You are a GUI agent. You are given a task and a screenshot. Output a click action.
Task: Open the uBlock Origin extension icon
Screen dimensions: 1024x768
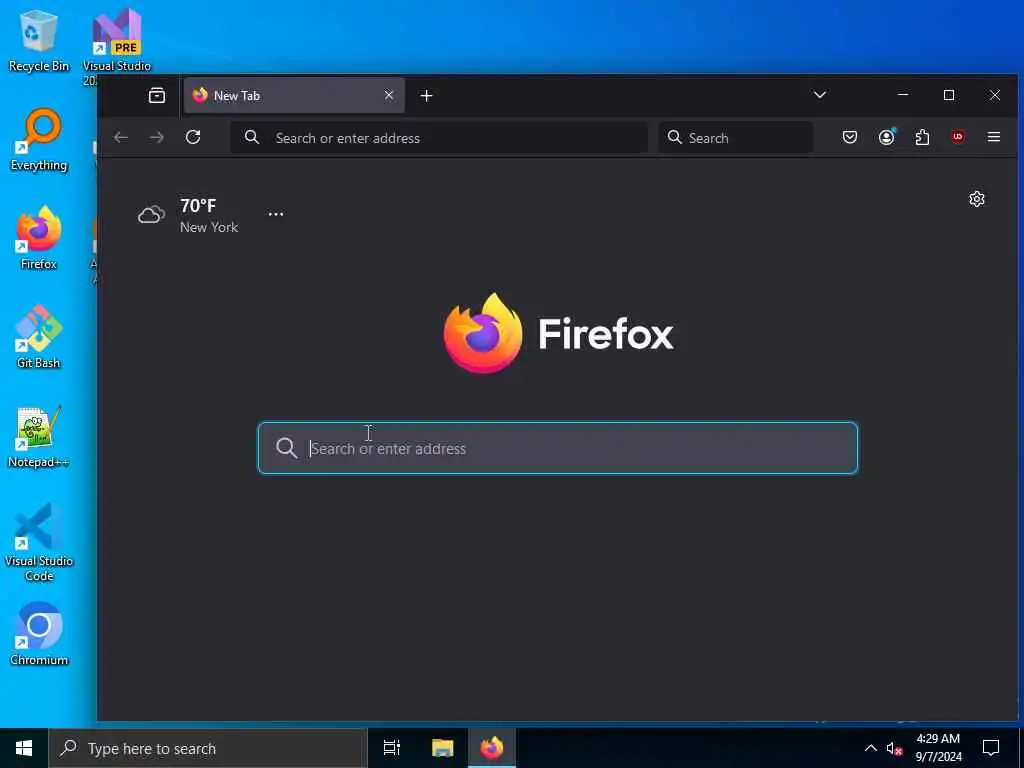pos(957,137)
